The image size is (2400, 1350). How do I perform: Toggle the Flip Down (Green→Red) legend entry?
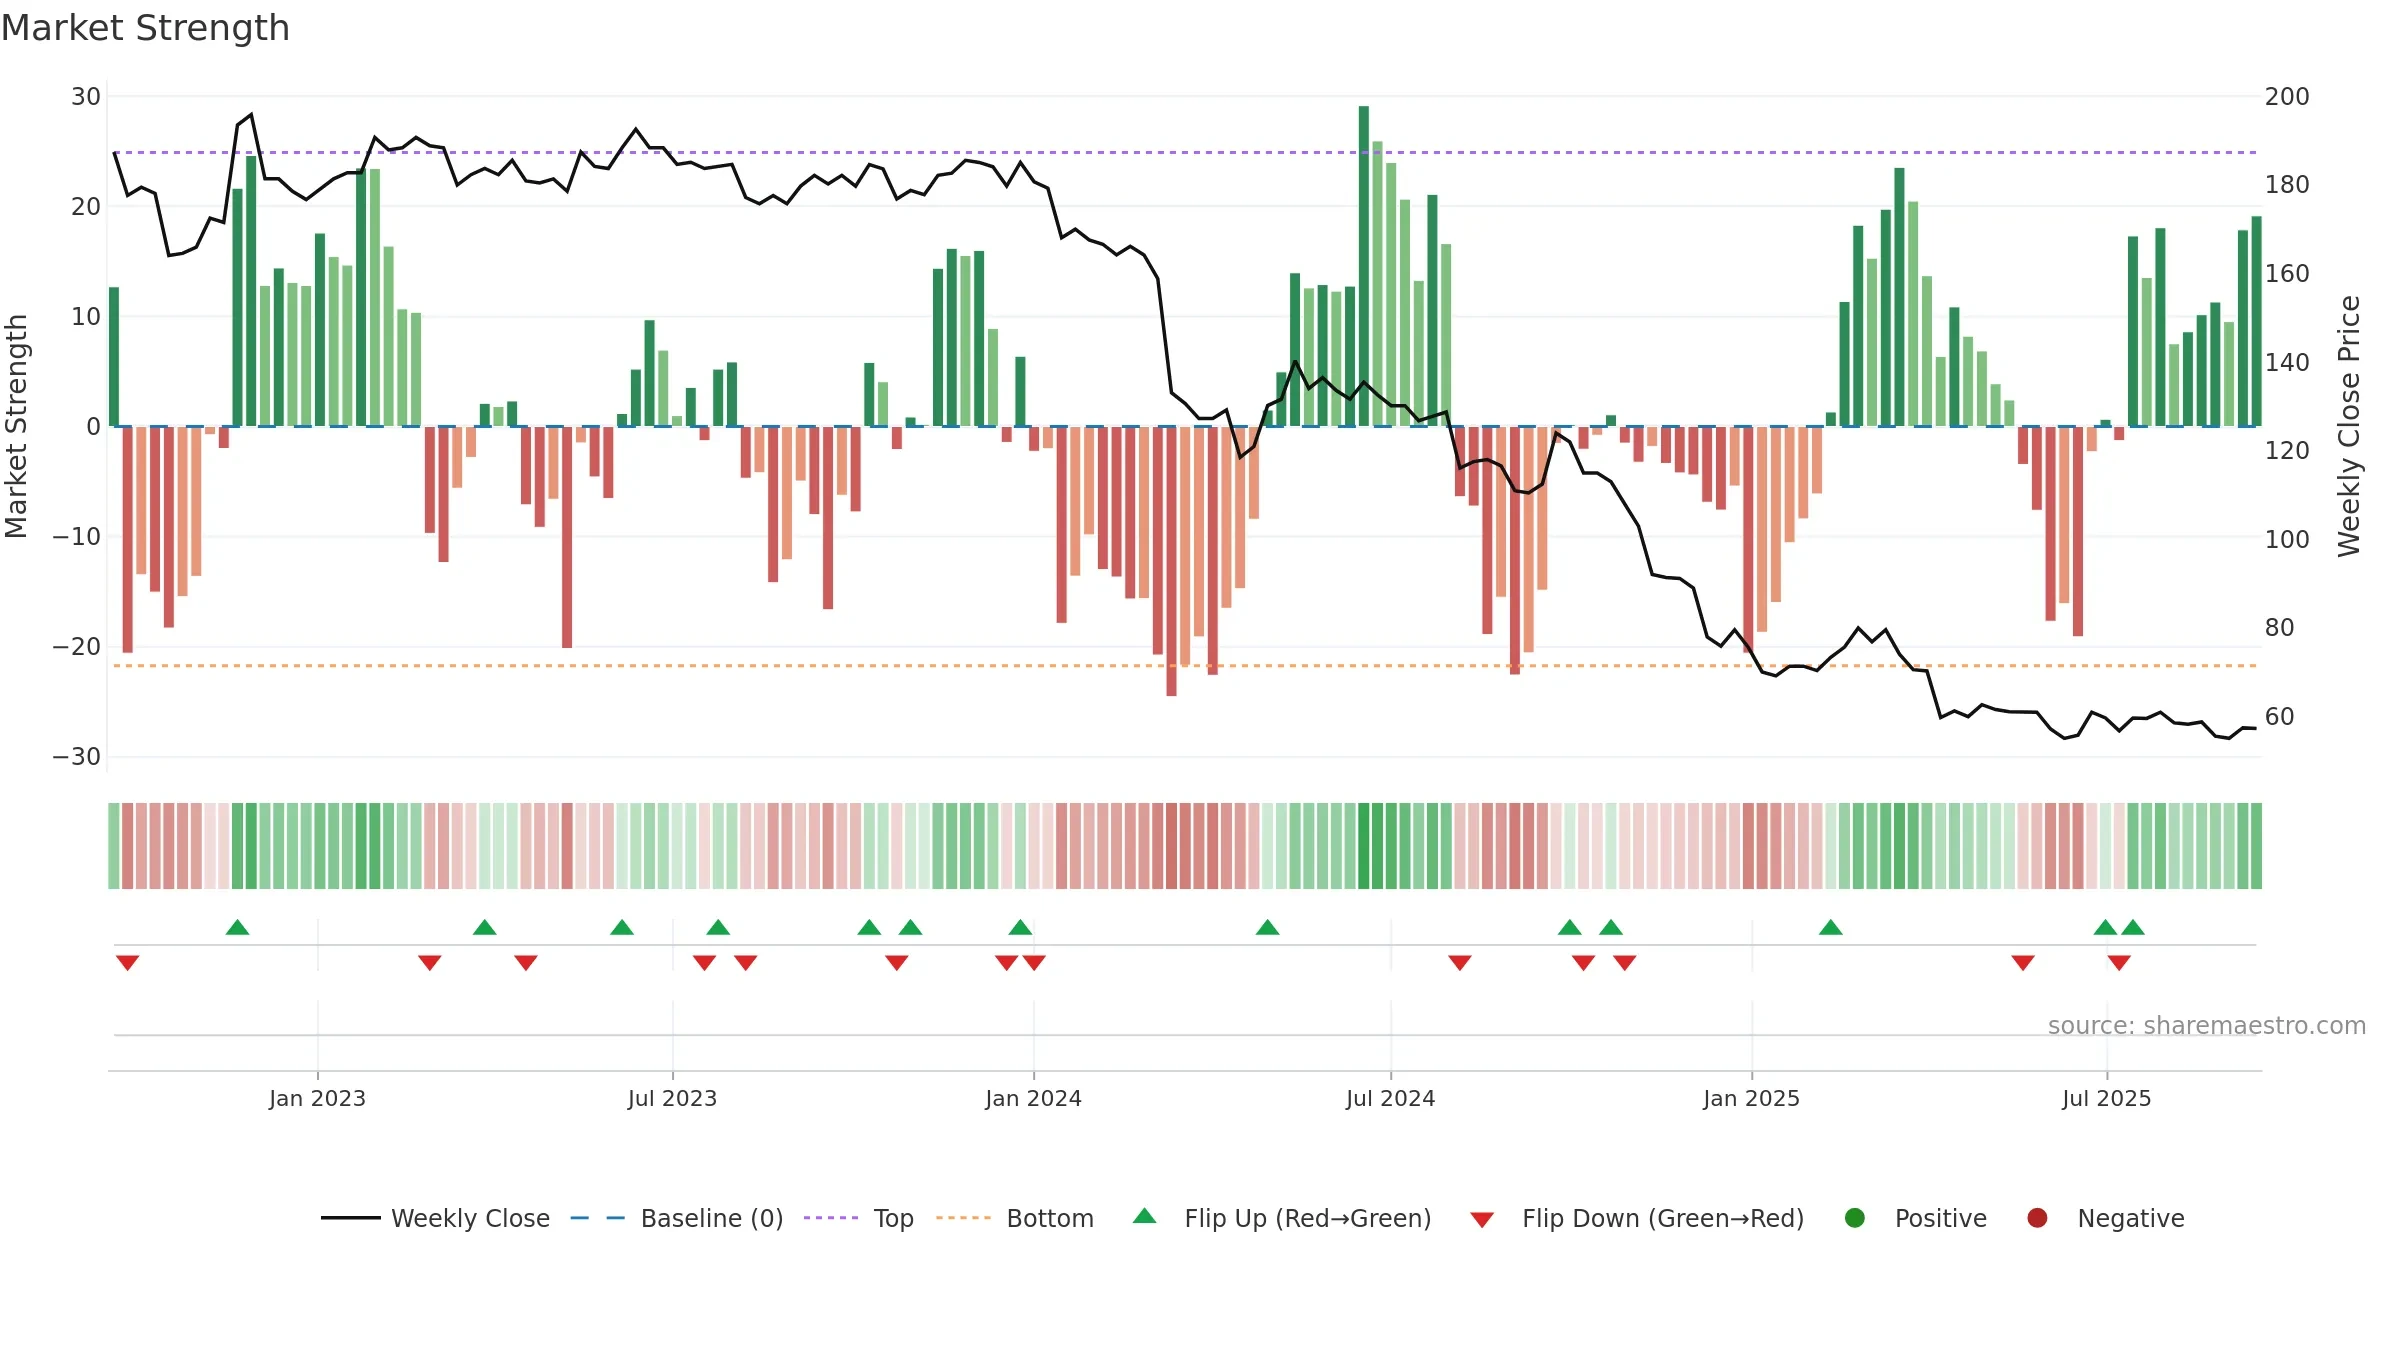coord(1637,1218)
